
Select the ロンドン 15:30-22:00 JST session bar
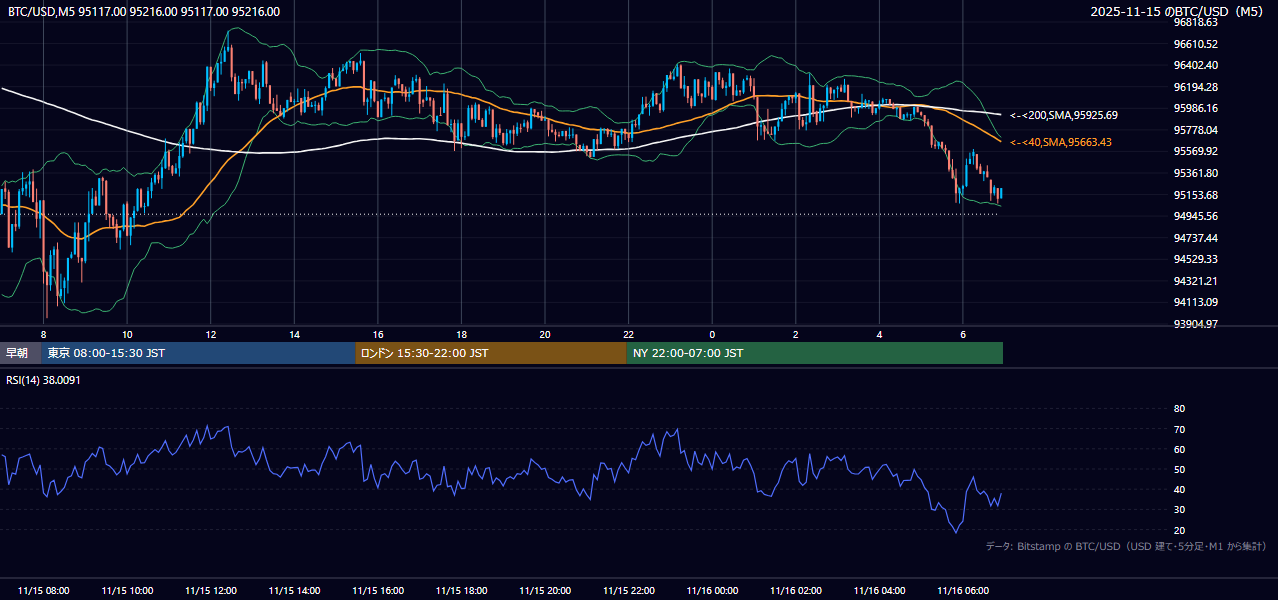coord(491,353)
